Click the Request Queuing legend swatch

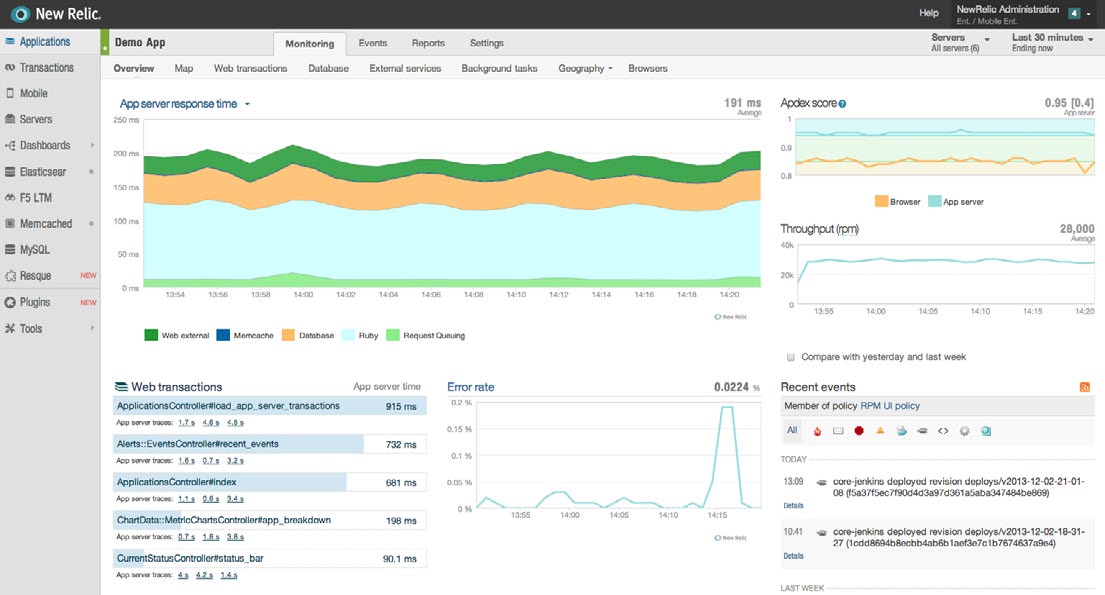[x=393, y=336]
